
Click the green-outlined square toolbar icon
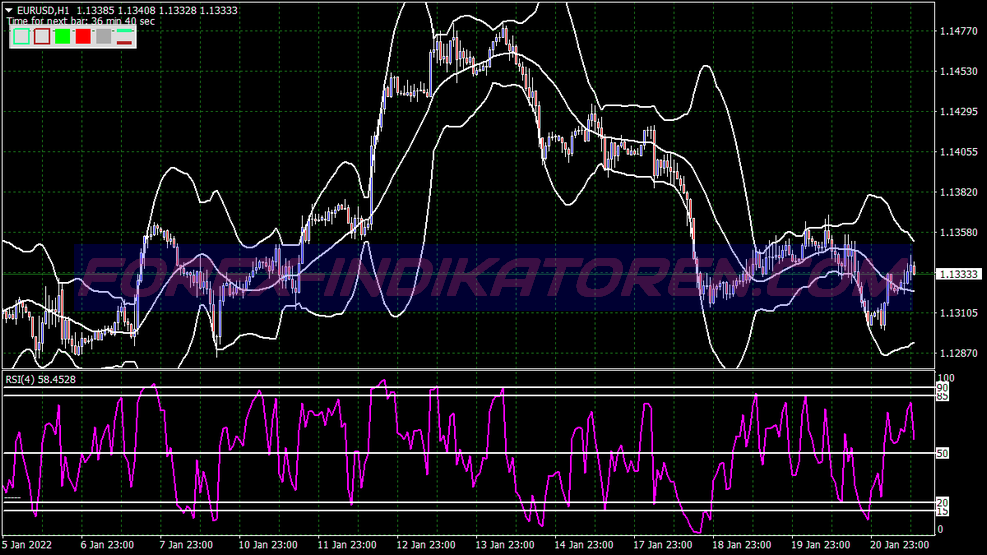coord(21,37)
